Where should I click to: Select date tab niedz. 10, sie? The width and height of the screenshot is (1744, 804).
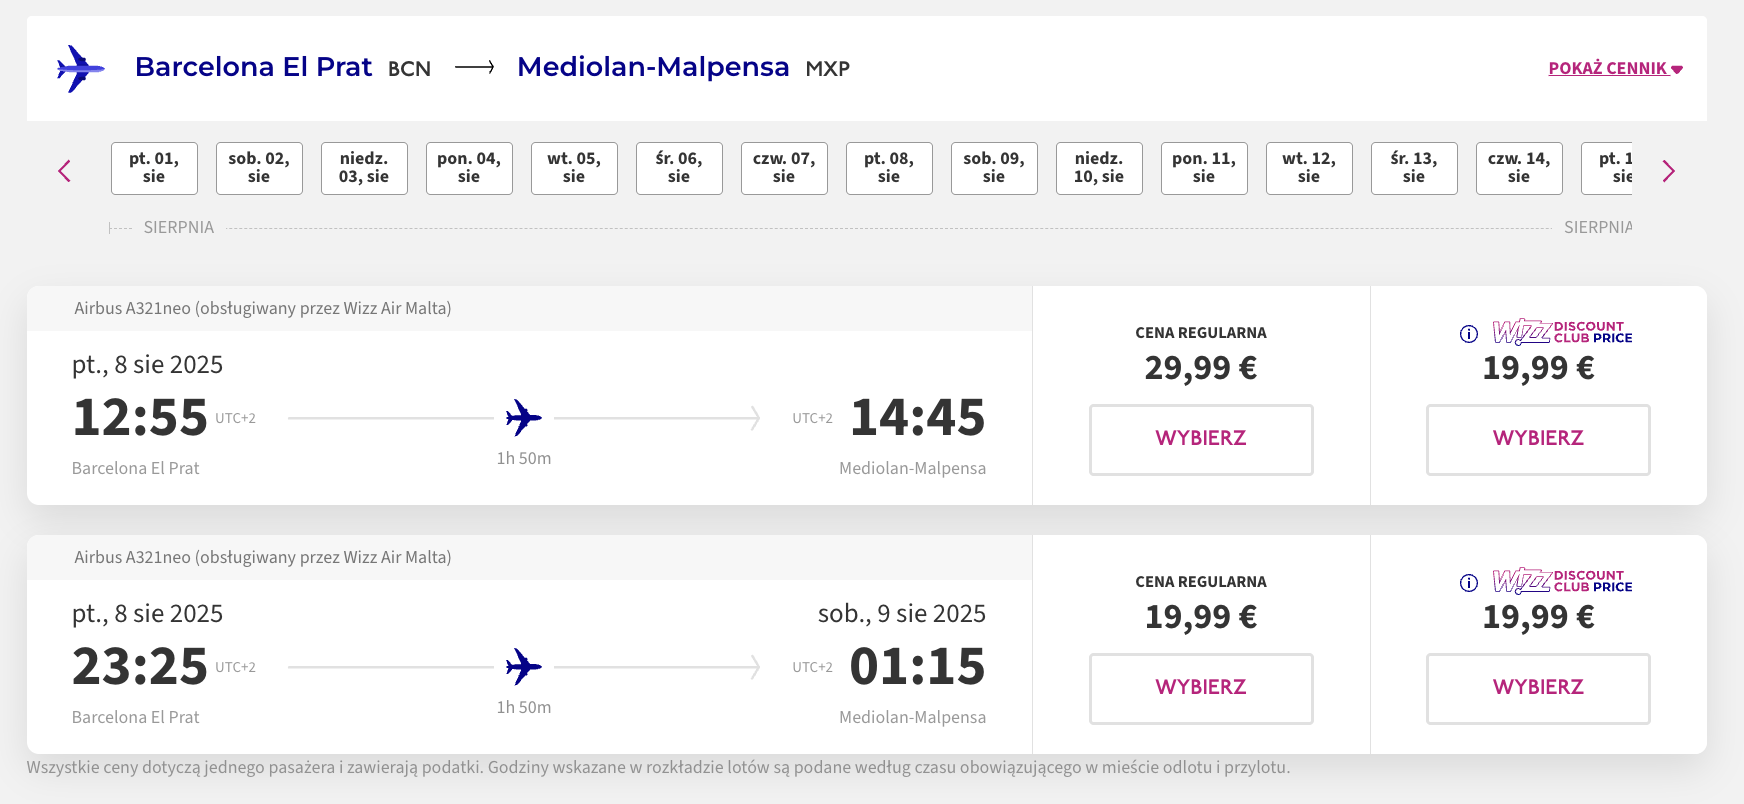(x=1099, y=168)
